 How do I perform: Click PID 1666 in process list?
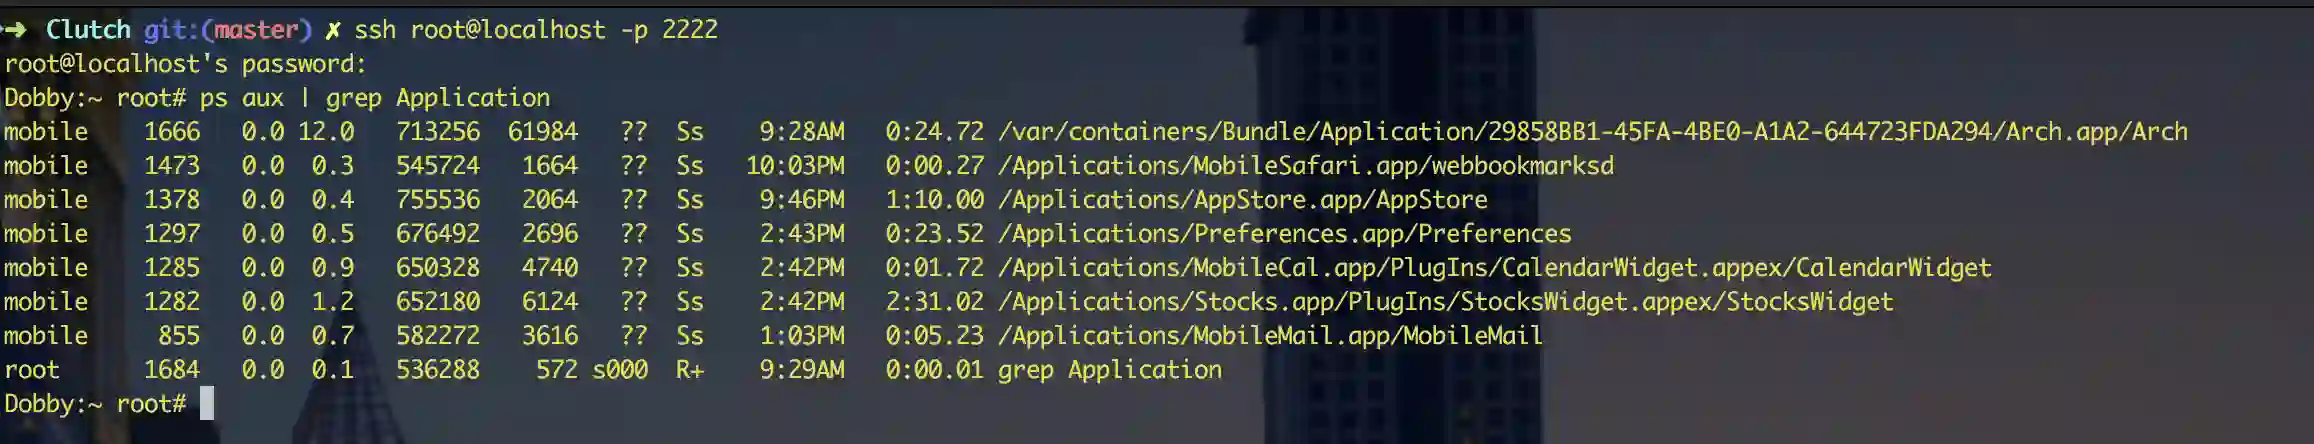tap(172, 132)
